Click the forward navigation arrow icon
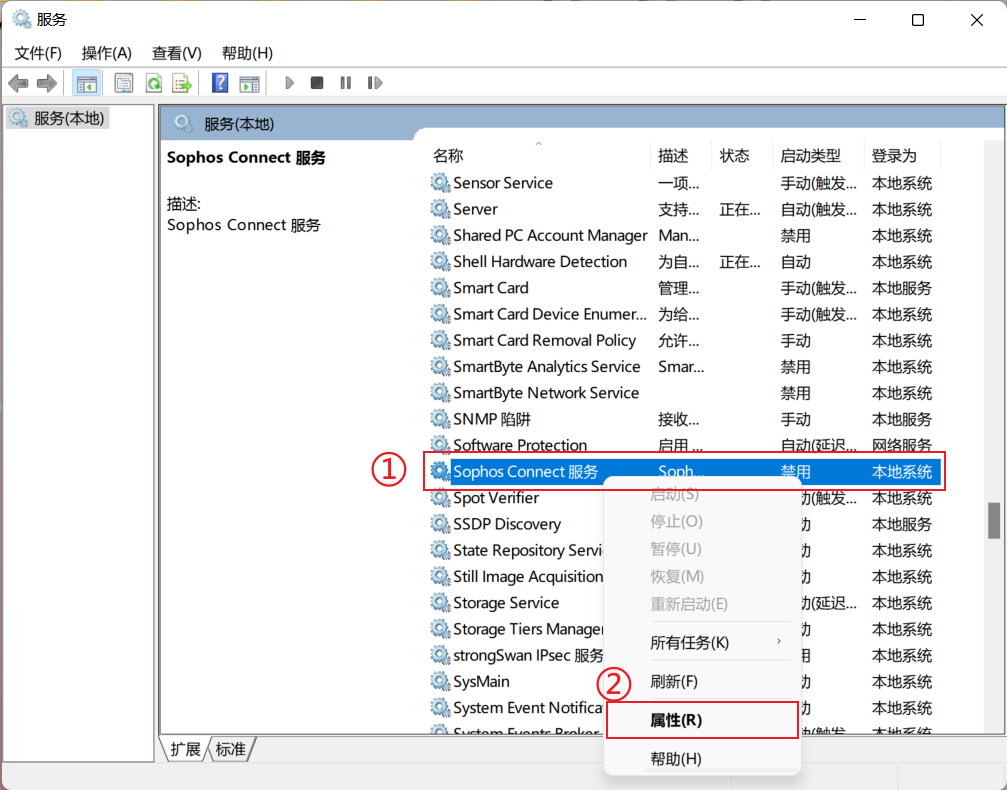Image resolution: width=1007 pixels, height=790 pixels. point(45,82)
